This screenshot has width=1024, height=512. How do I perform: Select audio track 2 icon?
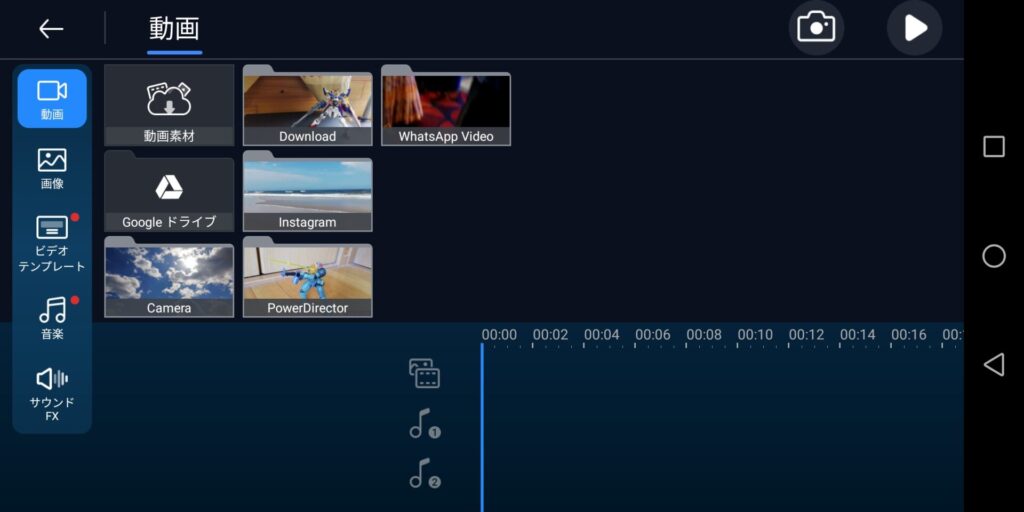pos(424,473)
